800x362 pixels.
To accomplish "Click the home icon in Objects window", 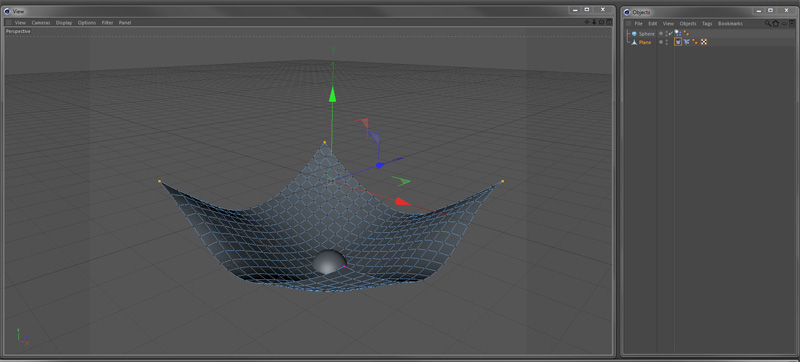I will [x=776, y=23].
